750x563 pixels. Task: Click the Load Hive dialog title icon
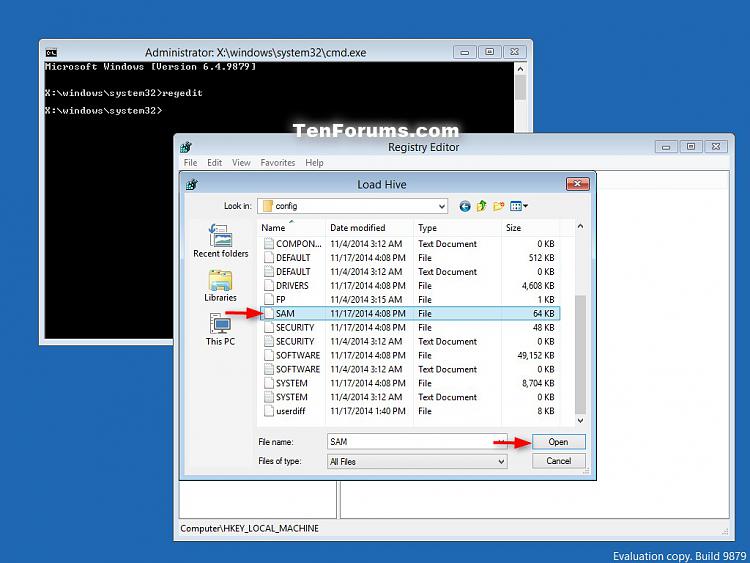pos(192,184)
